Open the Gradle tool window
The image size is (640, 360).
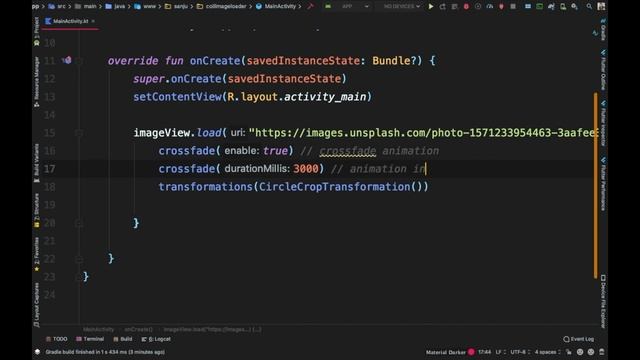603,29
